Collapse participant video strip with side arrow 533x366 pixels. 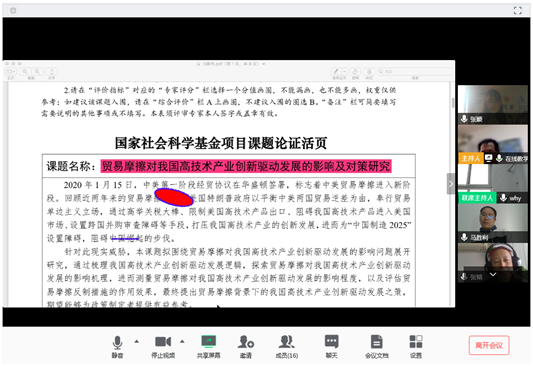coord(451,184)
